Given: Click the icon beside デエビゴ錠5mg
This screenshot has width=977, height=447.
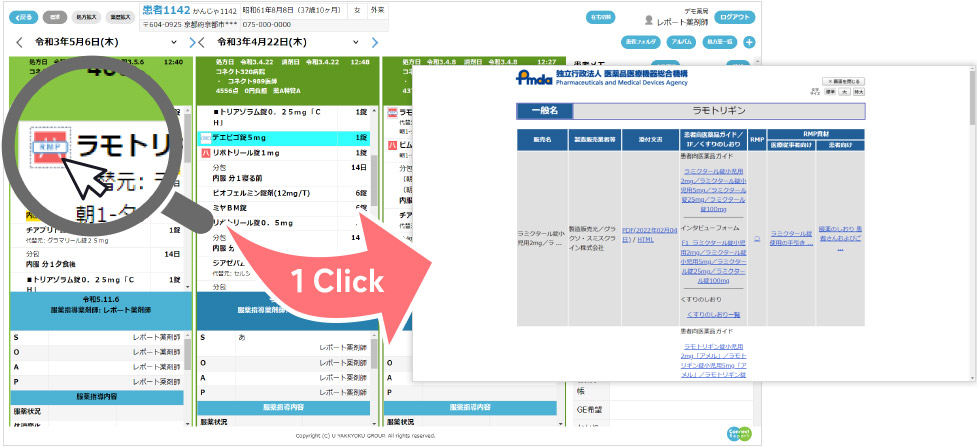Looking at the screenshot, I should [204, 137].
